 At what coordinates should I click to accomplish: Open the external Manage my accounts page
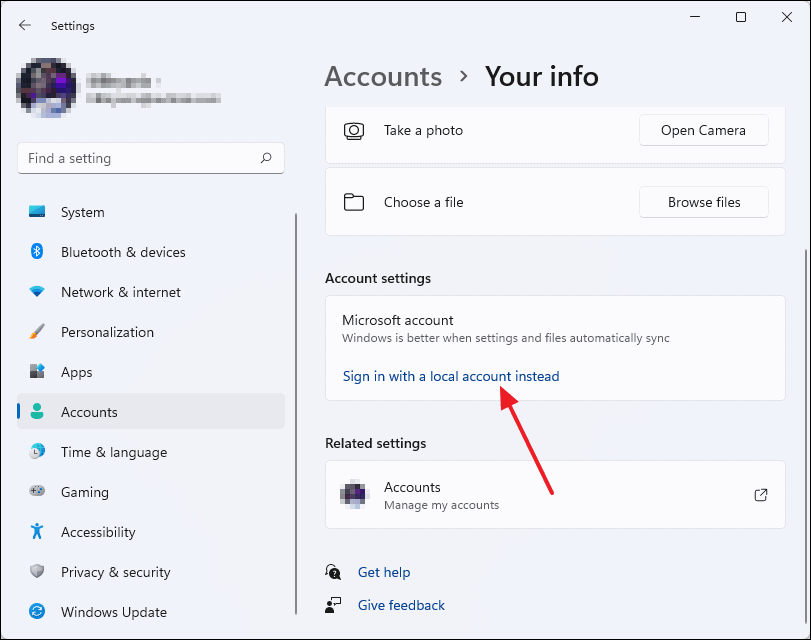[760, 494]
